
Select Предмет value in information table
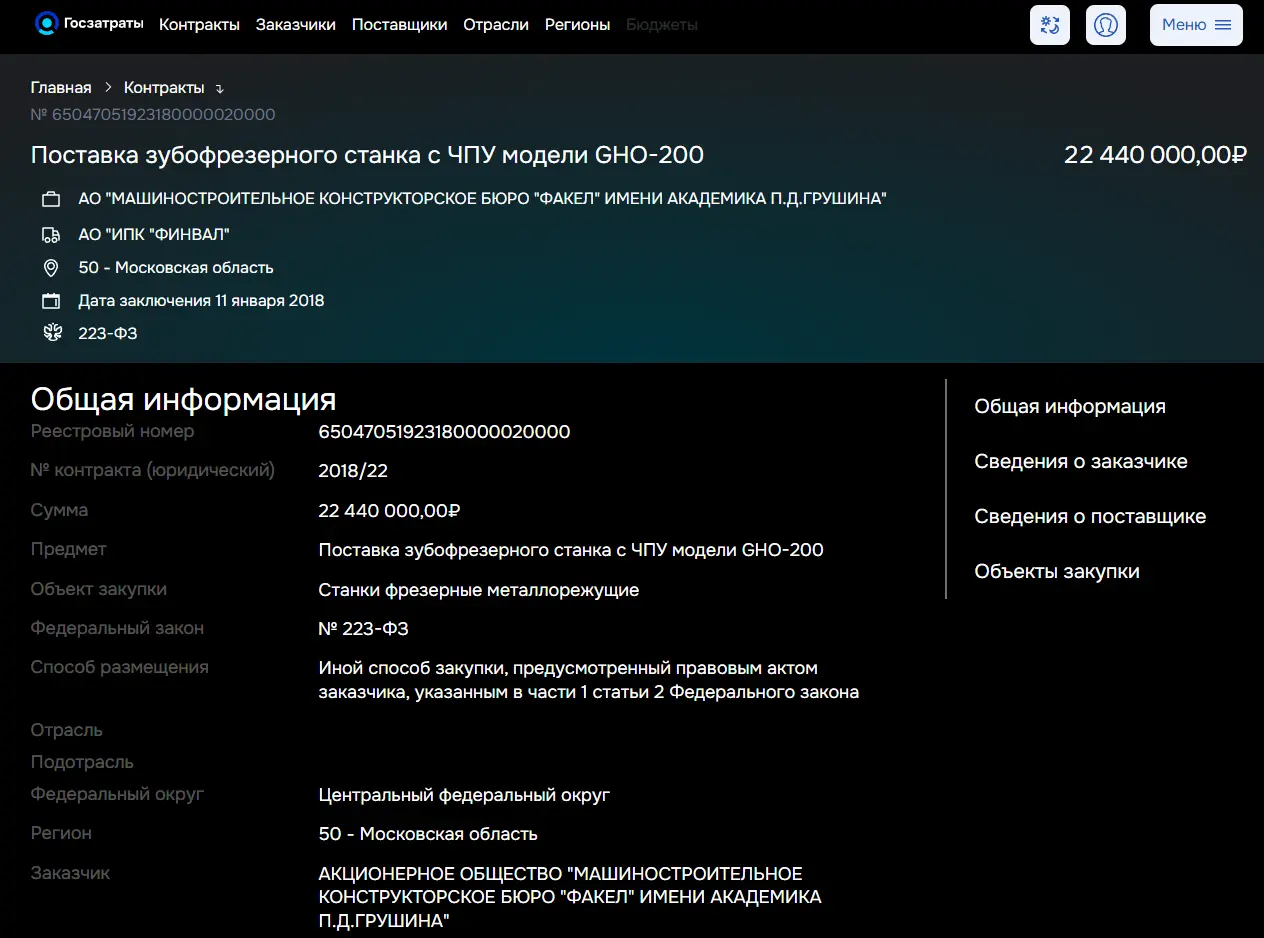click(x=571, y=550)
